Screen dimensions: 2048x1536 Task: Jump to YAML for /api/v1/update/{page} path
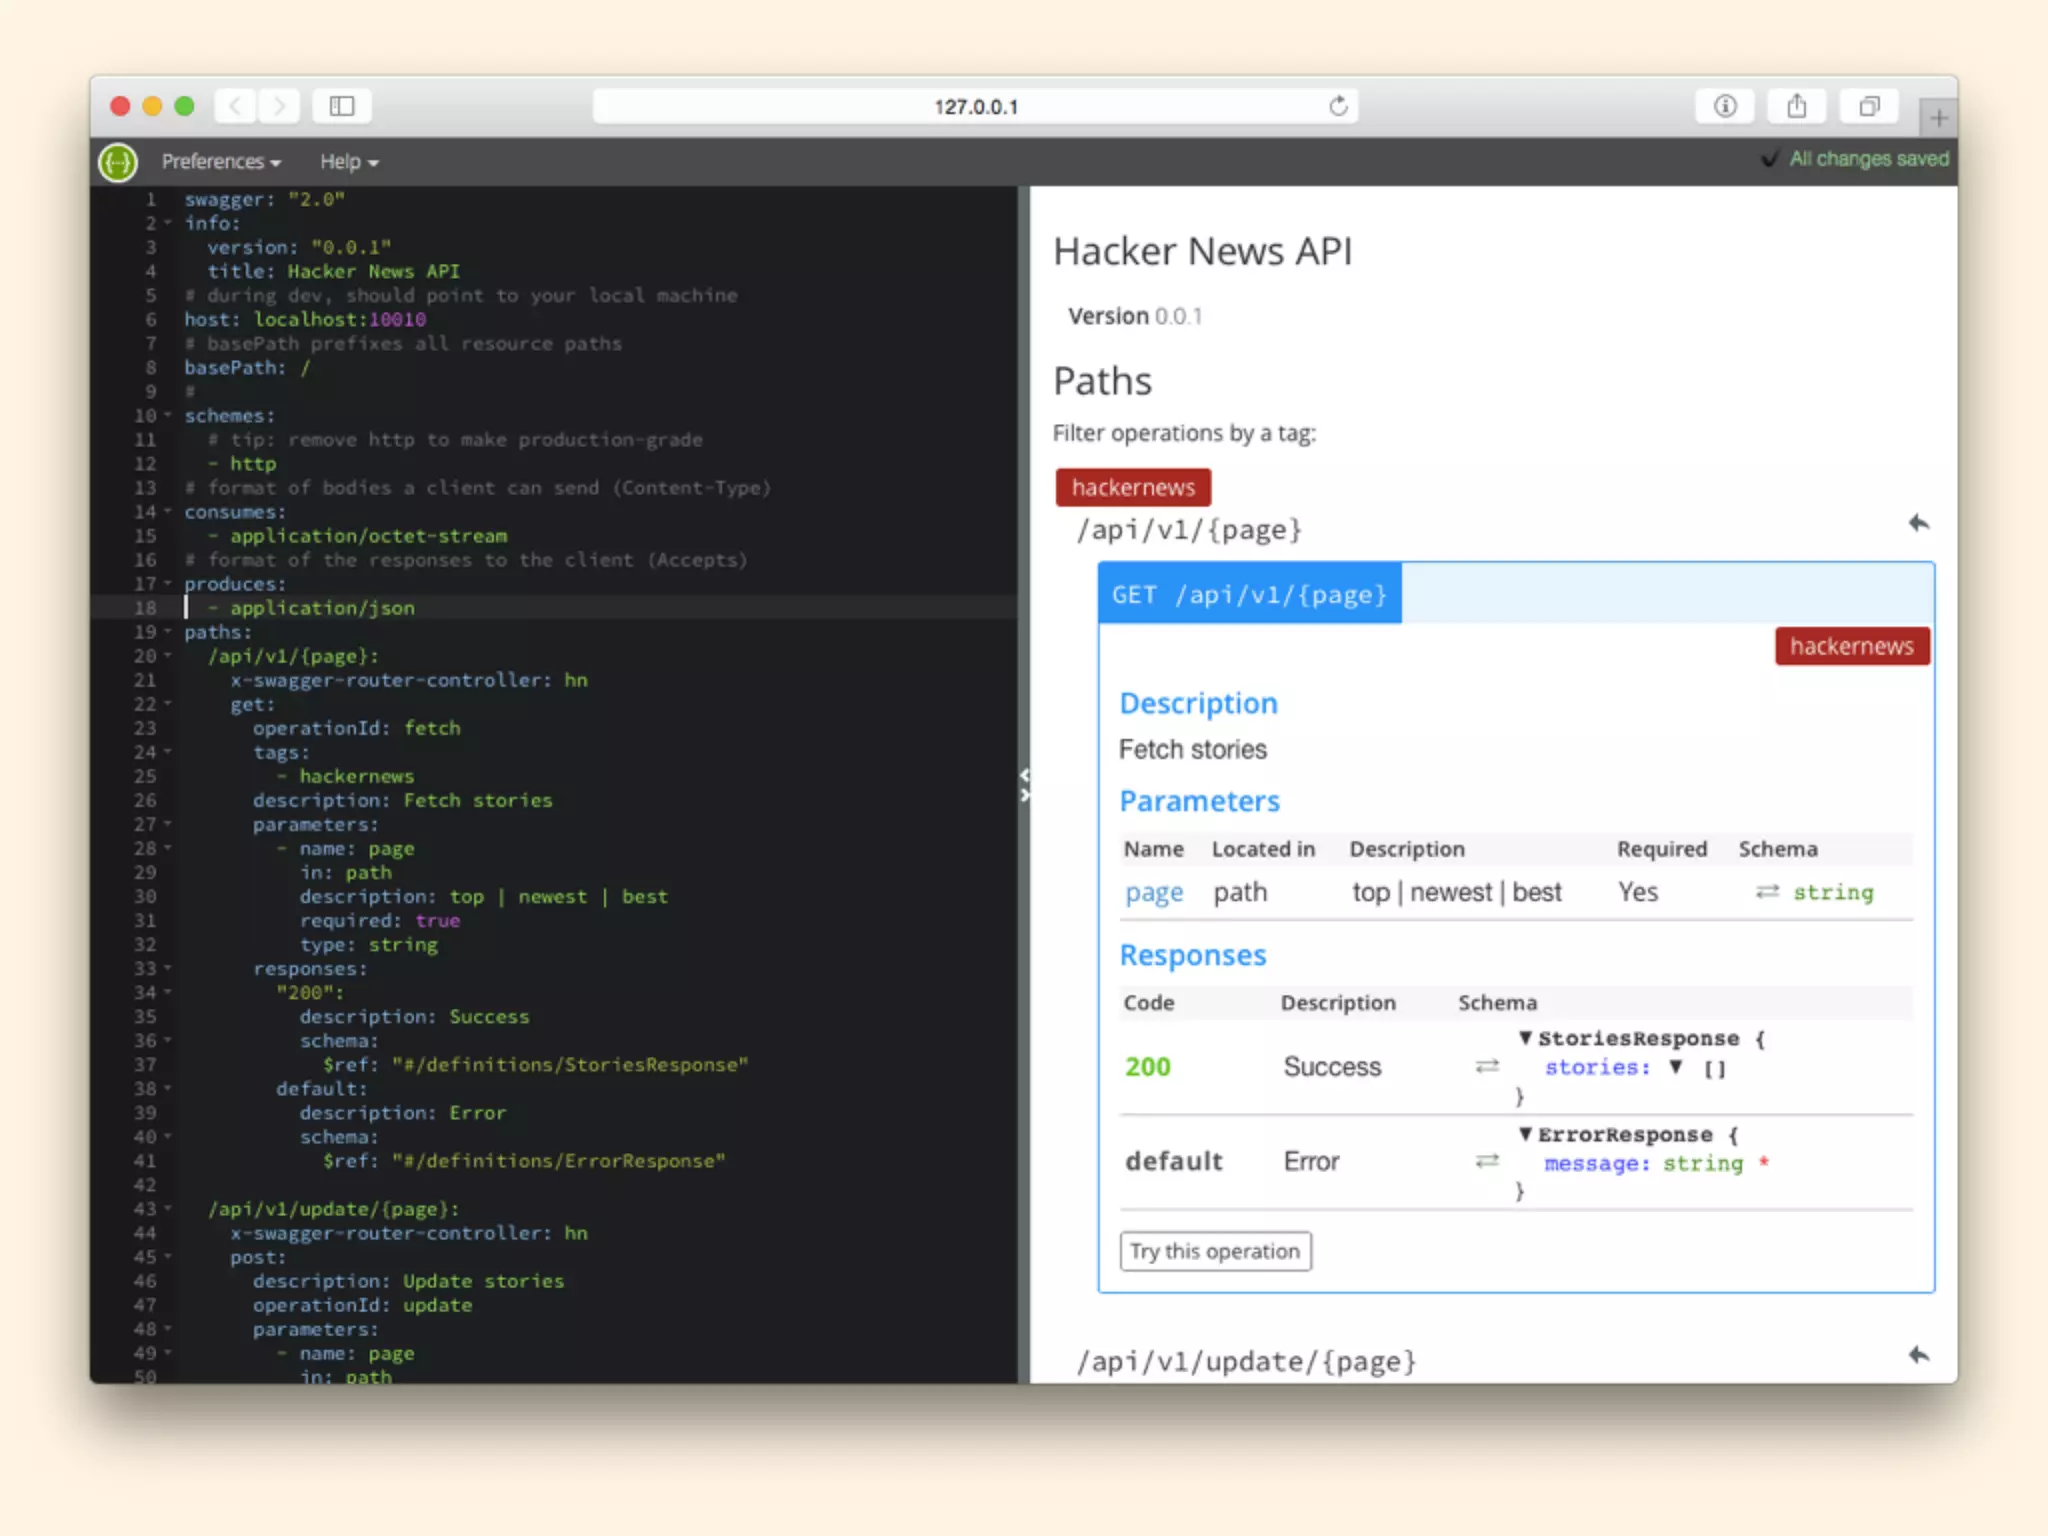[1918, 1355]
